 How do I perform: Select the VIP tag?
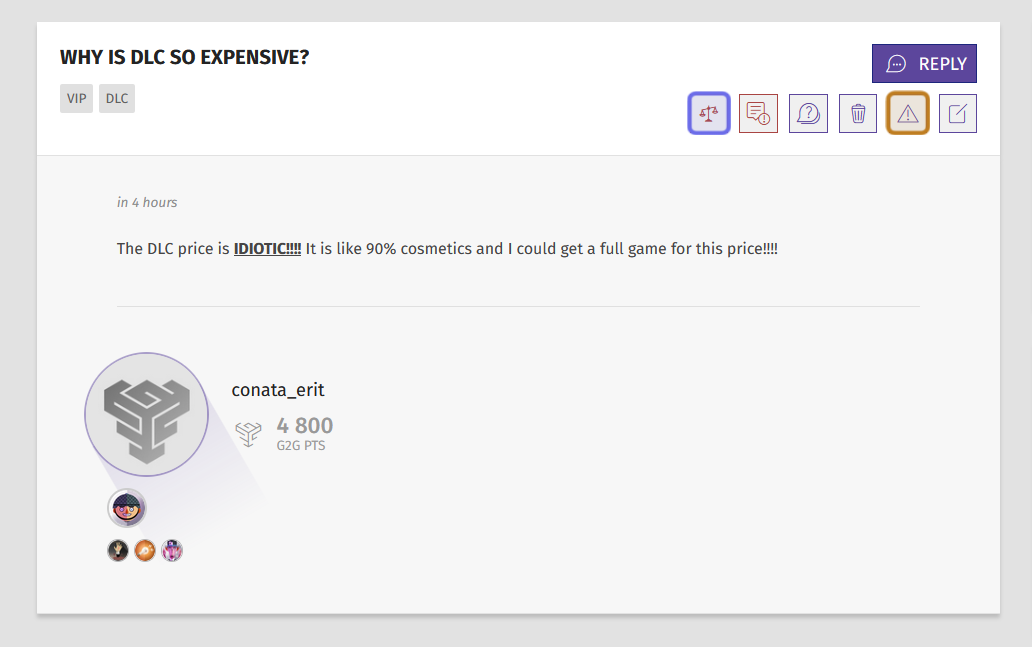(x=76, y=98)
